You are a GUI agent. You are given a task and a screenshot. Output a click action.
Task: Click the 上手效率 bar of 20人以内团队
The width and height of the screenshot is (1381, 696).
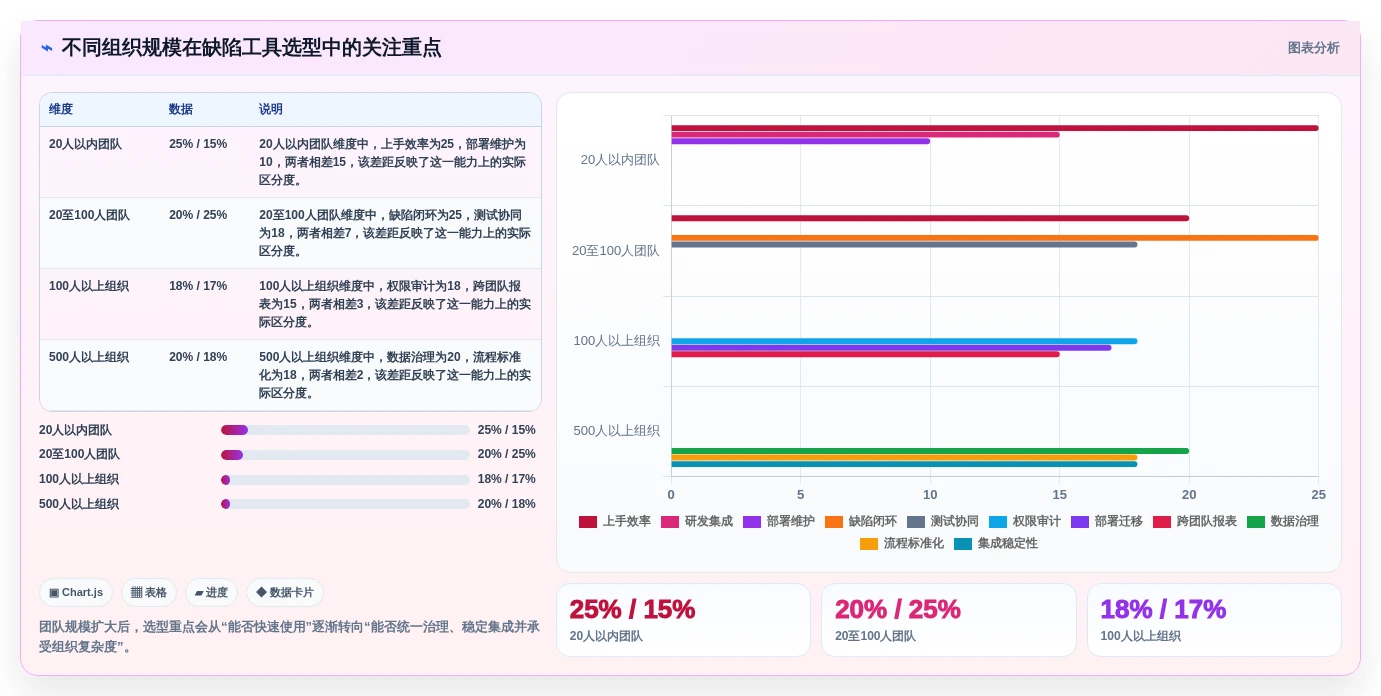[995, 128]
